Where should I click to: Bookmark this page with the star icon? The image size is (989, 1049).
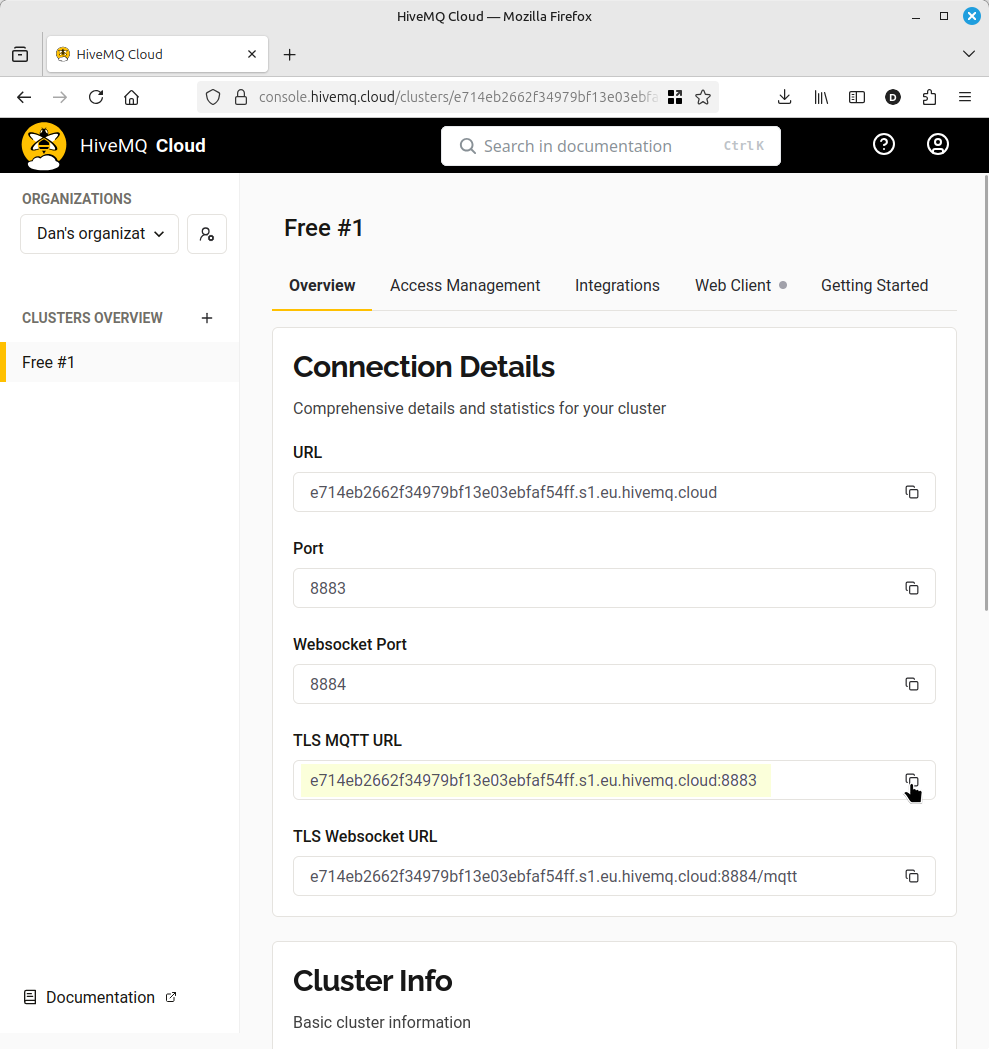tap(703, 97)
